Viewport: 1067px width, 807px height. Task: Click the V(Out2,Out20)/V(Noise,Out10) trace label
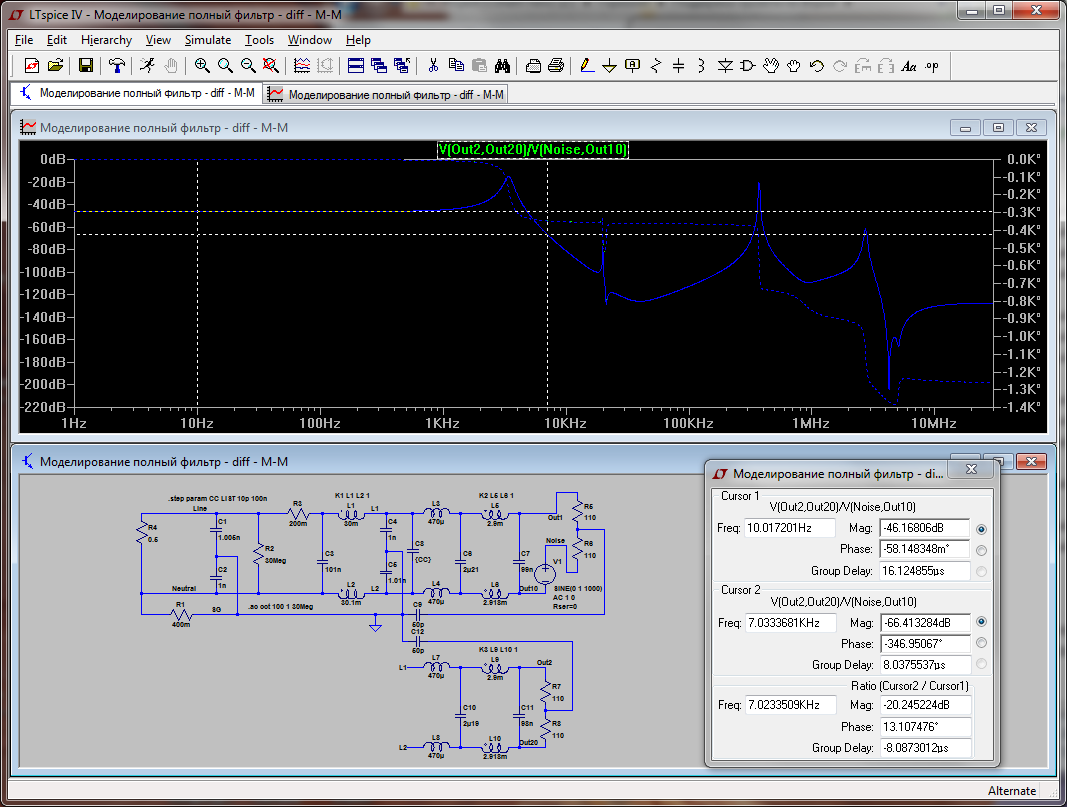click(532, 149)
